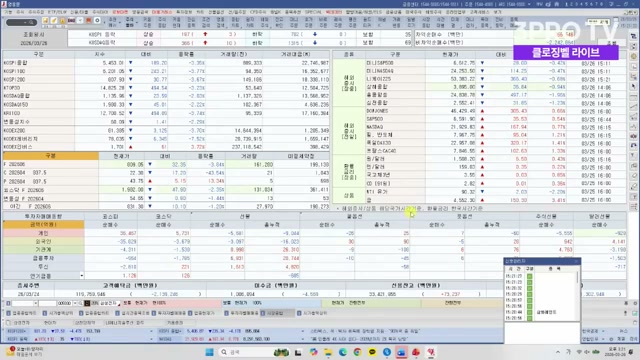
Task: Expand dropdown arrow next to 연기금등
Action: point(82,276)
